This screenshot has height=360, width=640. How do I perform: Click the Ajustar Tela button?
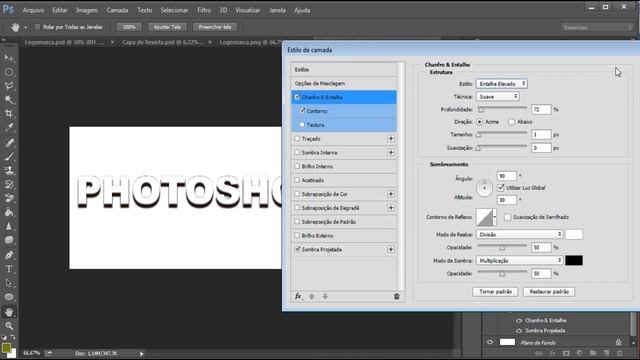(167, 27)
